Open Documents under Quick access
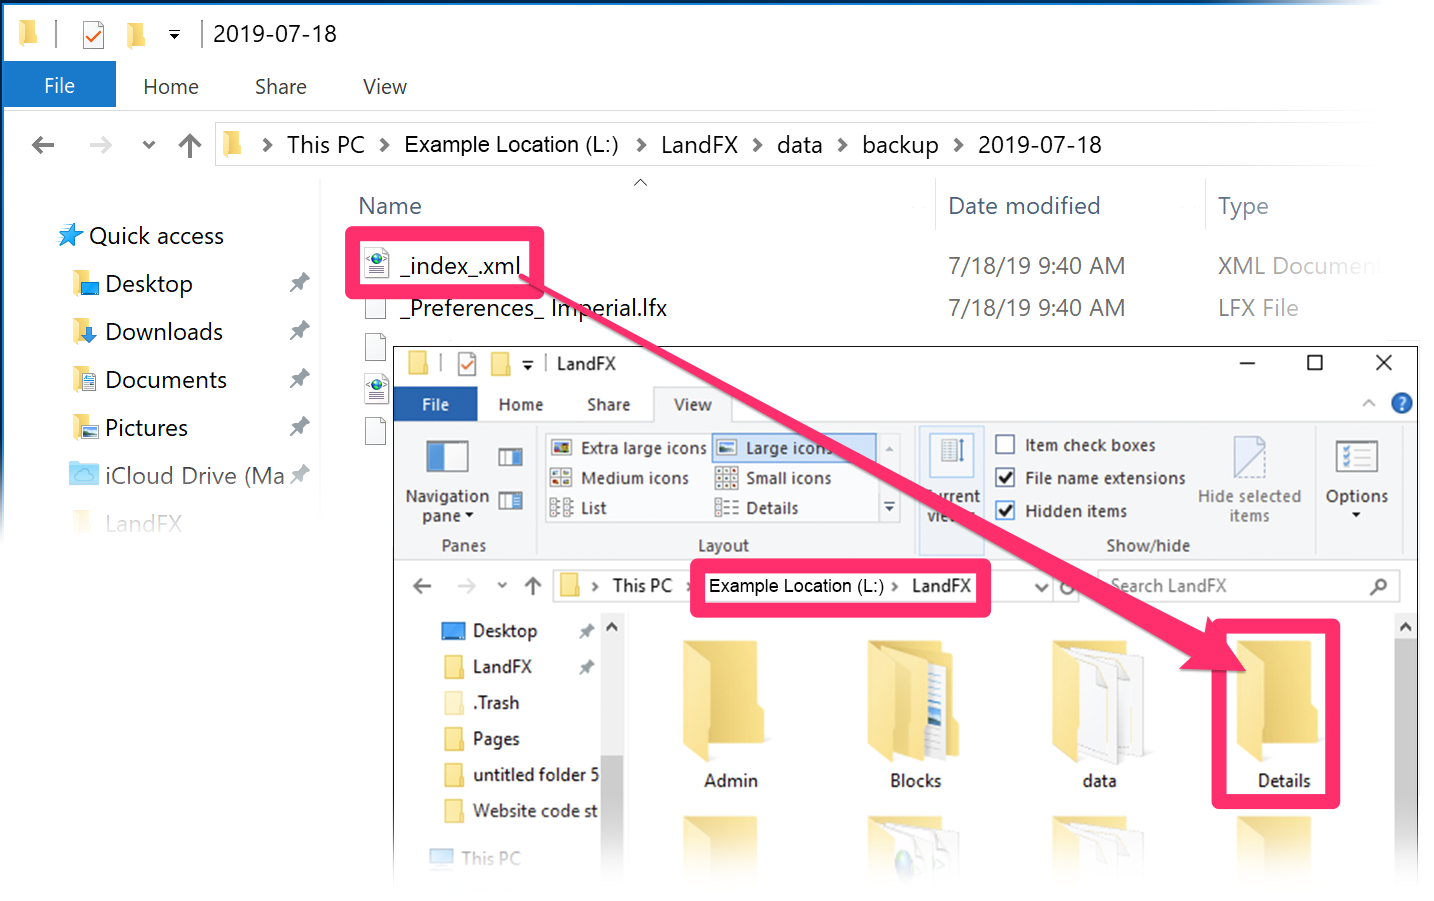Image resolution: width=1434 pixels, height=901 pixels. pyautogui.click(x=166, y=380)
